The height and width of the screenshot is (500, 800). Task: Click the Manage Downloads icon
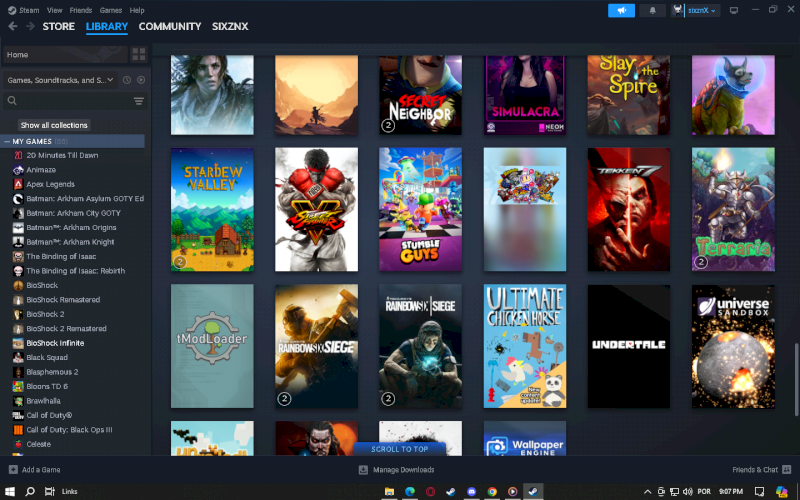363,469
